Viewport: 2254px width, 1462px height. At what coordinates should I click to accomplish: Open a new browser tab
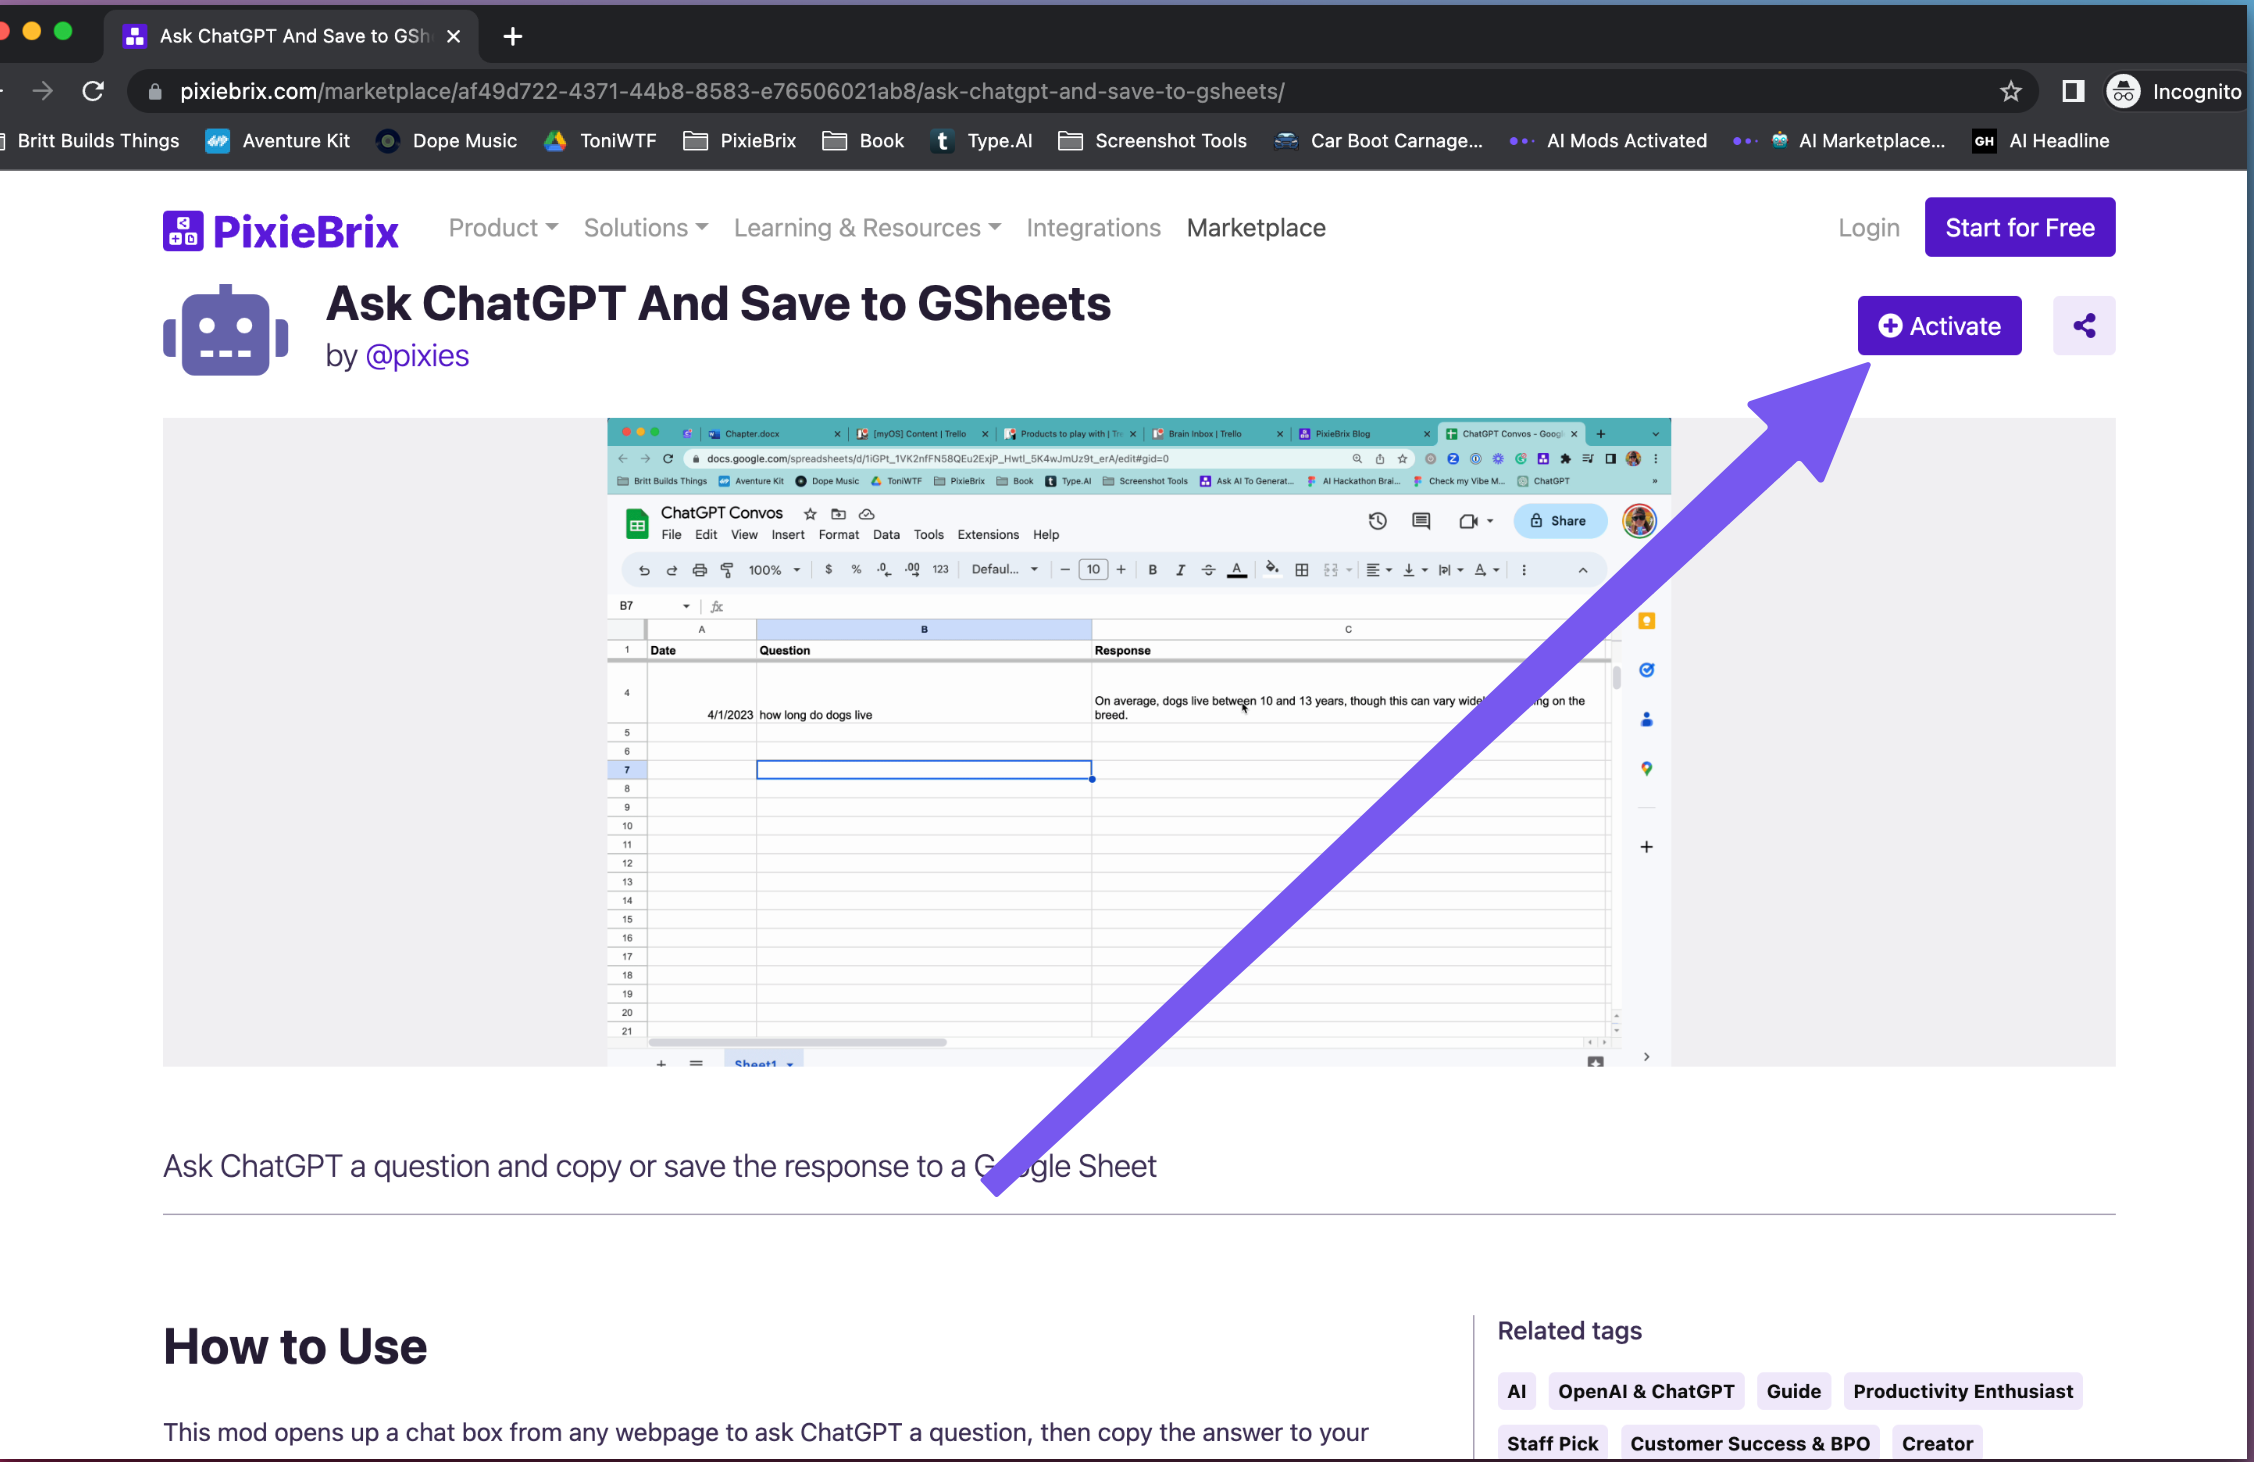[x=513, y=37]
